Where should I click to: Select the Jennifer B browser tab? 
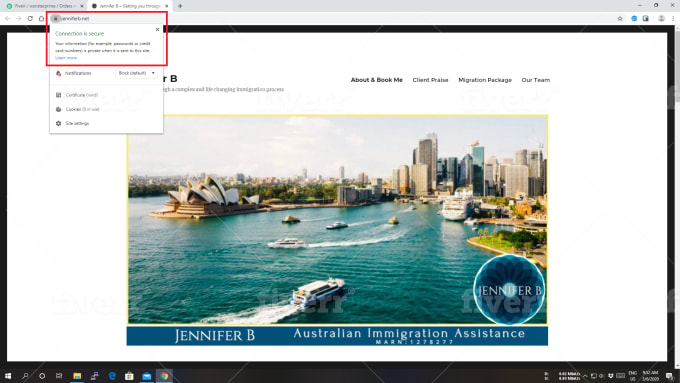pyautogui.click(x=129, y=6)
